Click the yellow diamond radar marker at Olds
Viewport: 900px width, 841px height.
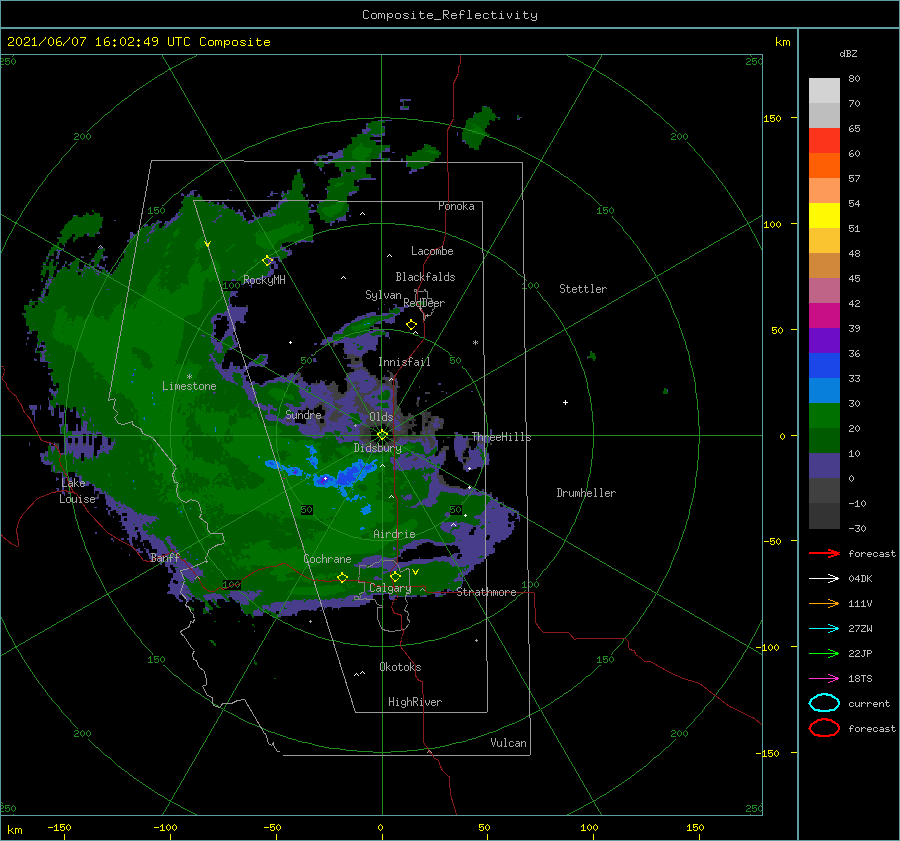click(382, 435)
